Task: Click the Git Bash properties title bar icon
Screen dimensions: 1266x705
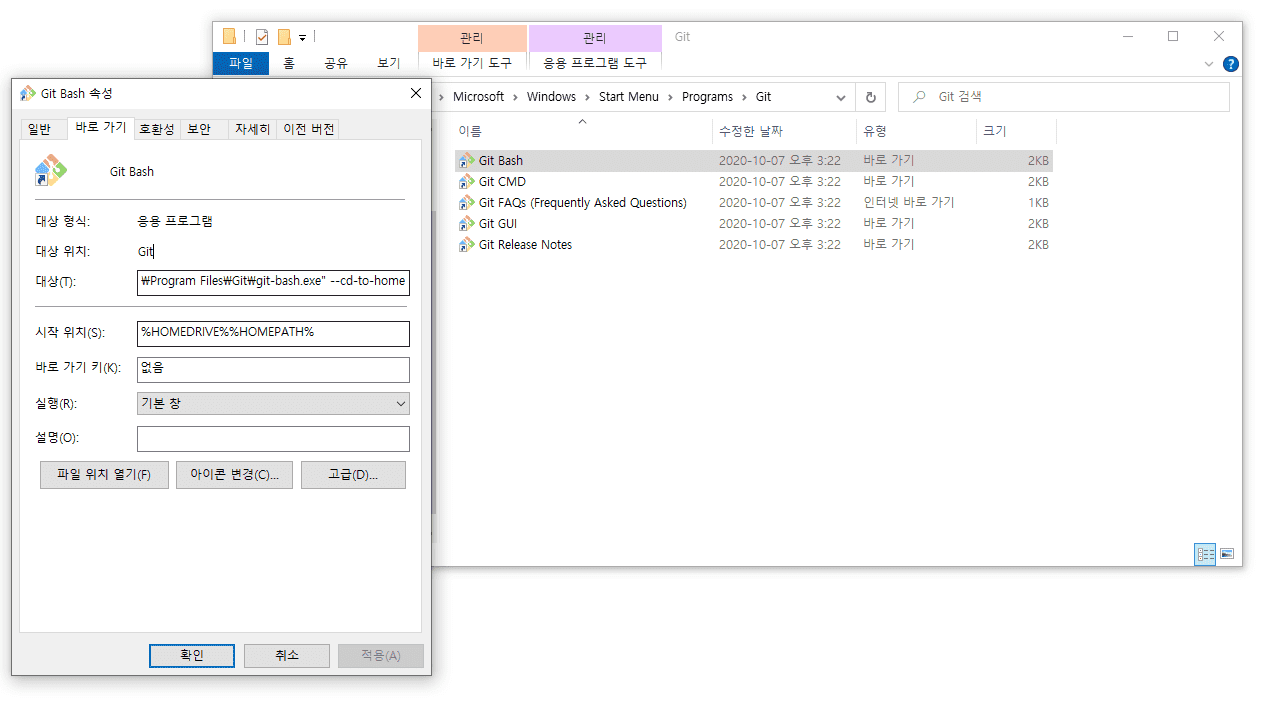Action: [x=28, y=93]
